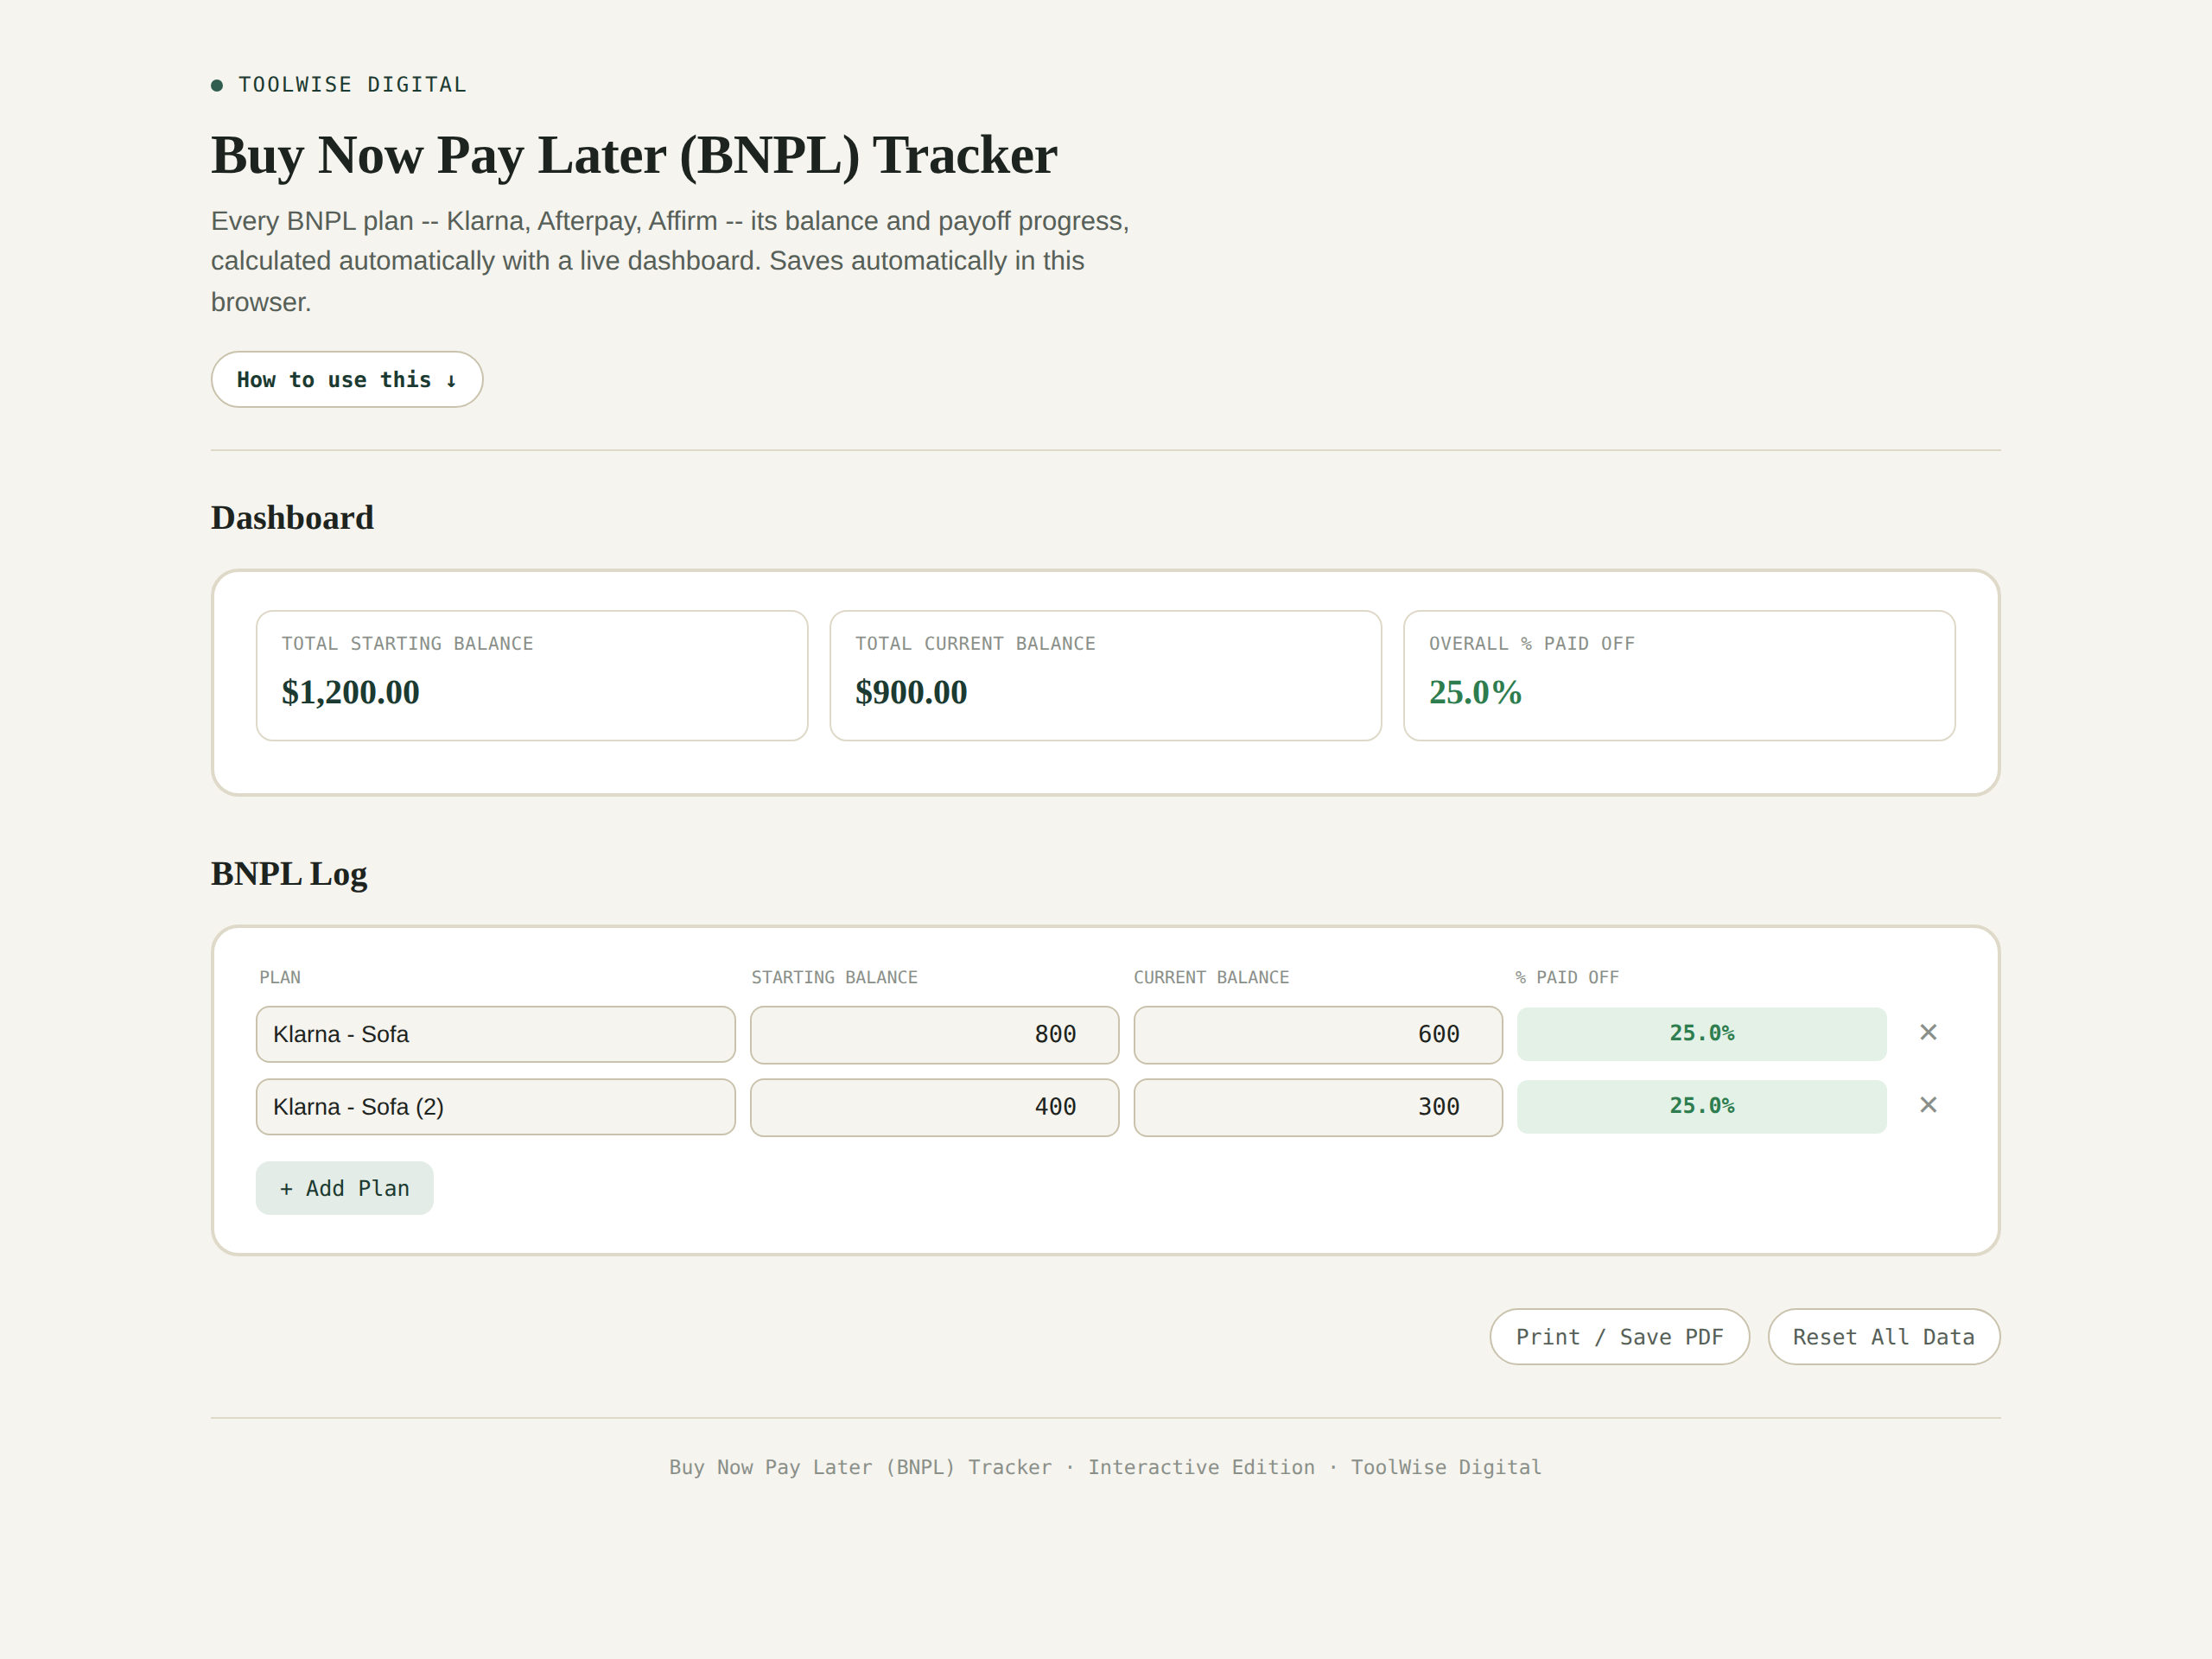Click the + Add Plan button

[344, 1188]
